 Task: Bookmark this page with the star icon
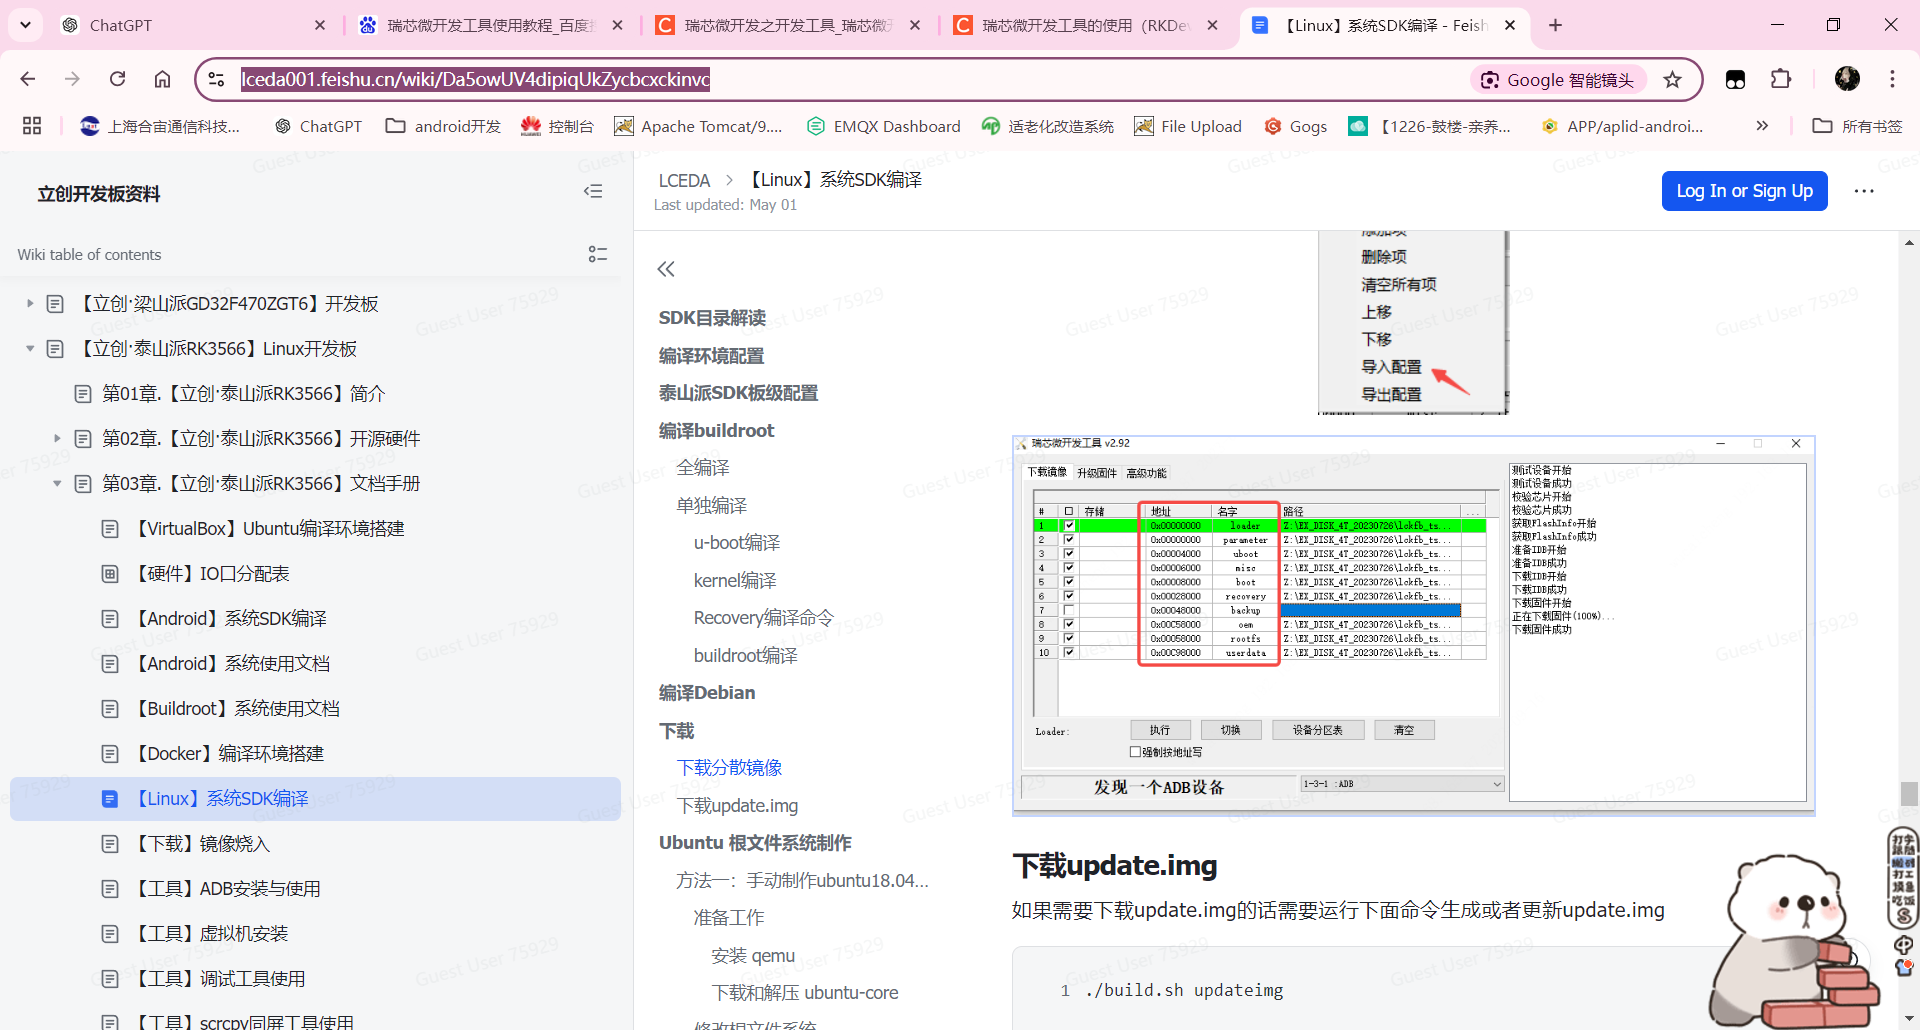(1672, 80)
